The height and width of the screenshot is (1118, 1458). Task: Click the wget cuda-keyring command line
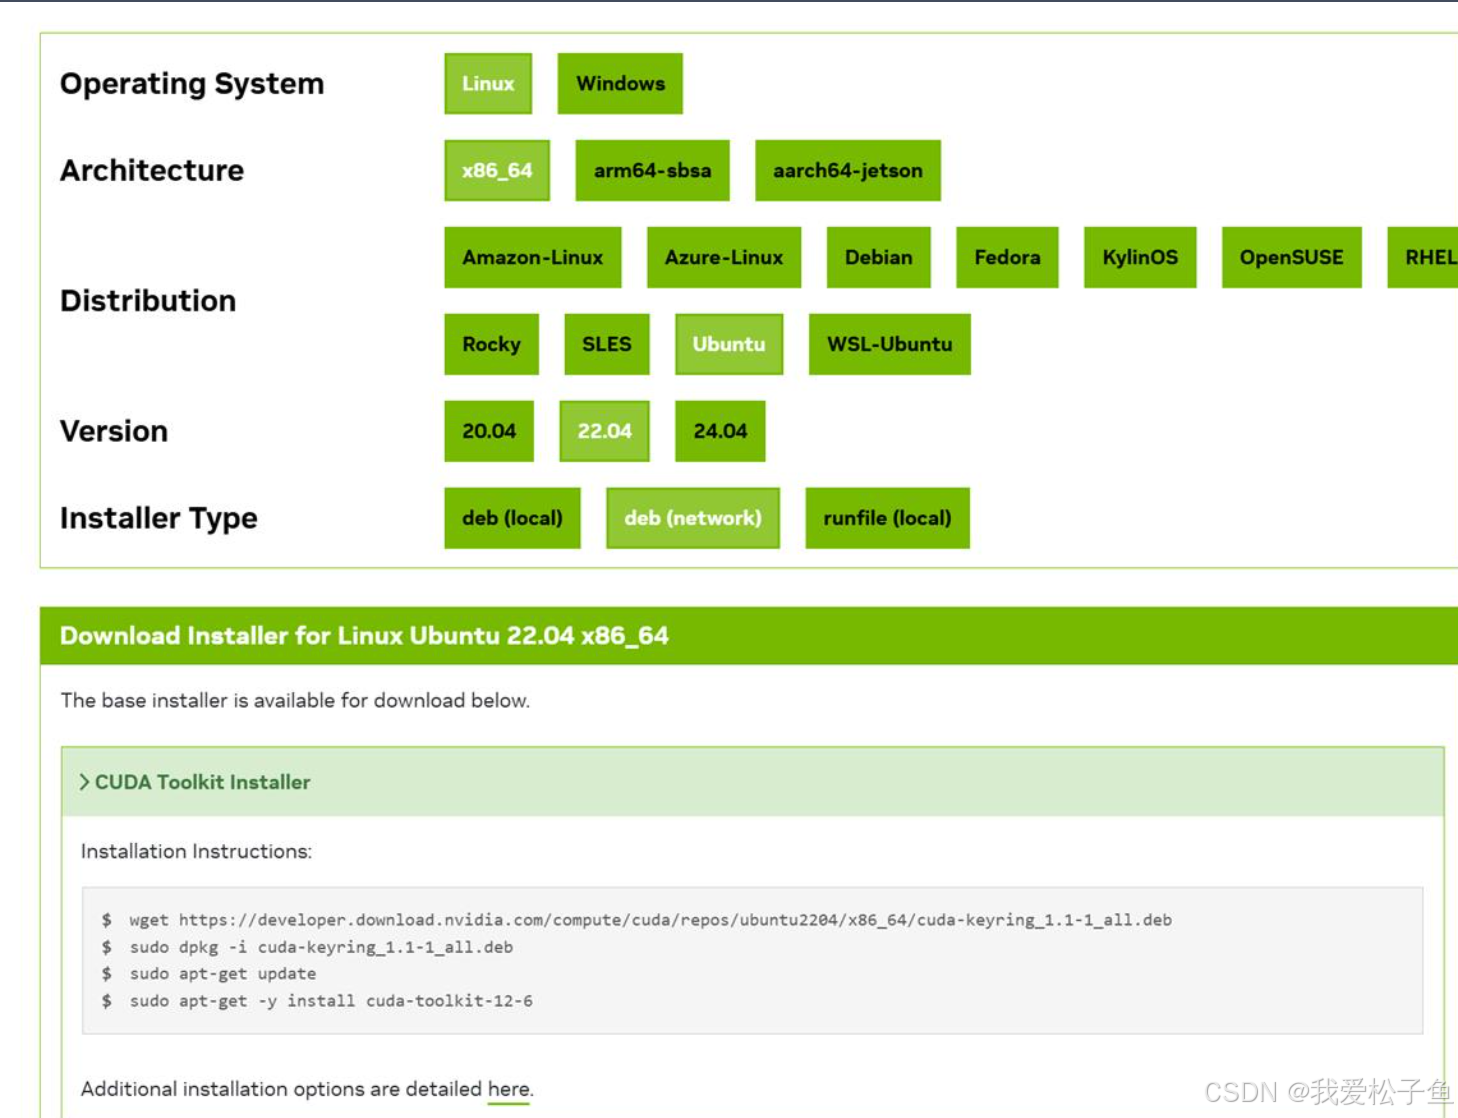(x=650, y=920)
